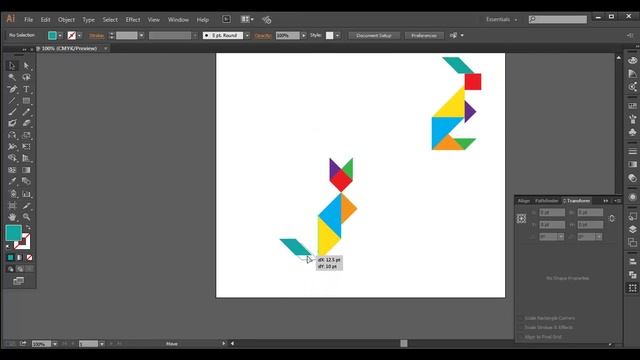The width and height of the screenshot is (640, 360).
Task: Open the zoom level dropdown in status bar
Action: pos(55,344)
